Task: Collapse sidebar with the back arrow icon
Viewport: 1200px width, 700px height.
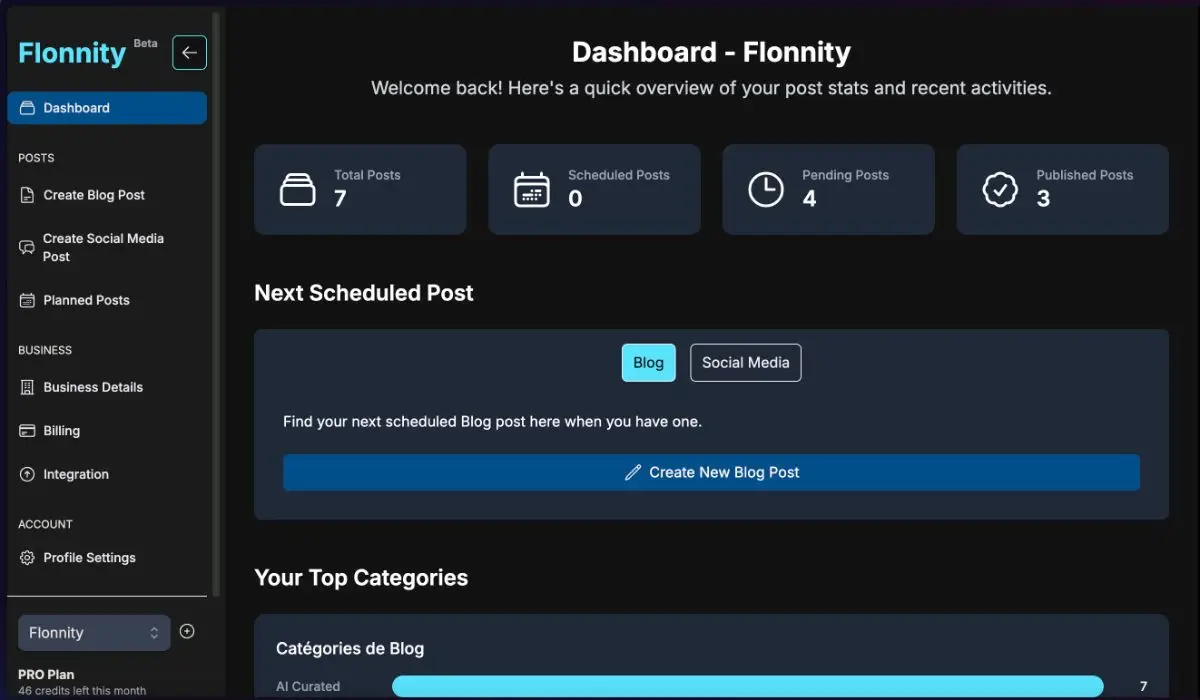Action: click(x=189, y=53)
